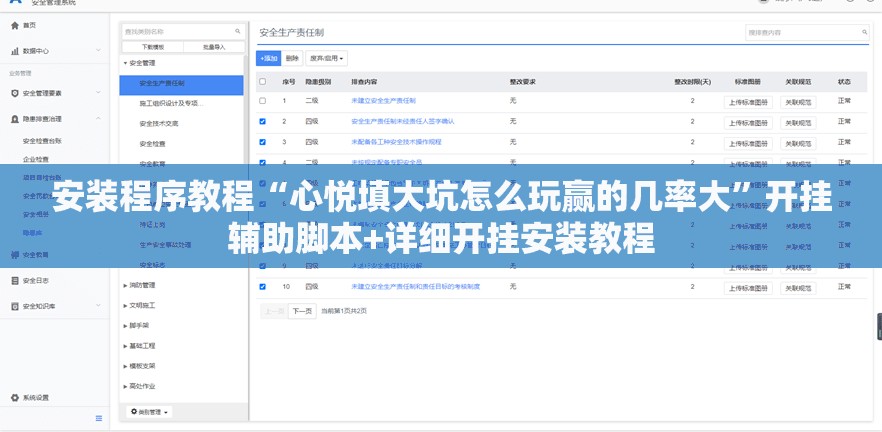The height and width of the screenshot is (432, 882).
Task: Collapse the 安全管理 tree node
Action: 125,63
